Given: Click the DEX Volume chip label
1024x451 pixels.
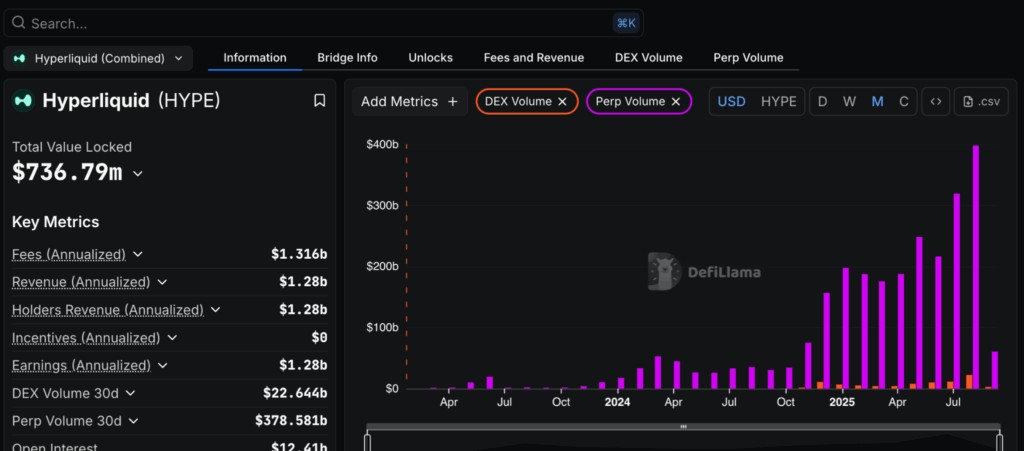Looking at the screenshot, I should click(519, 101).
